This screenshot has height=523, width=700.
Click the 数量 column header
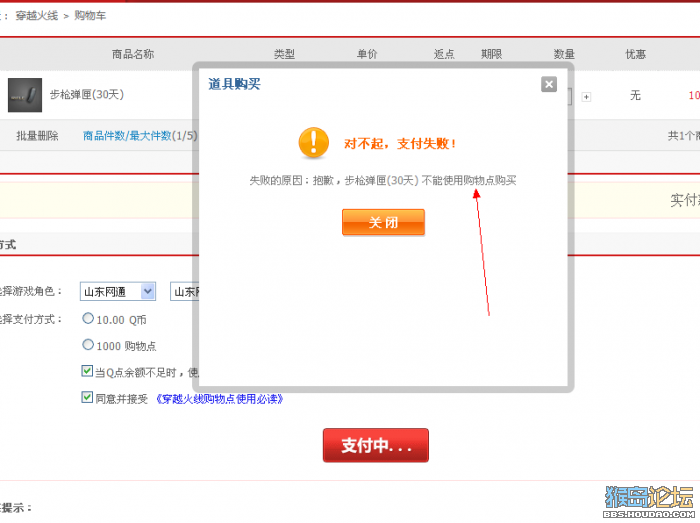564,54
